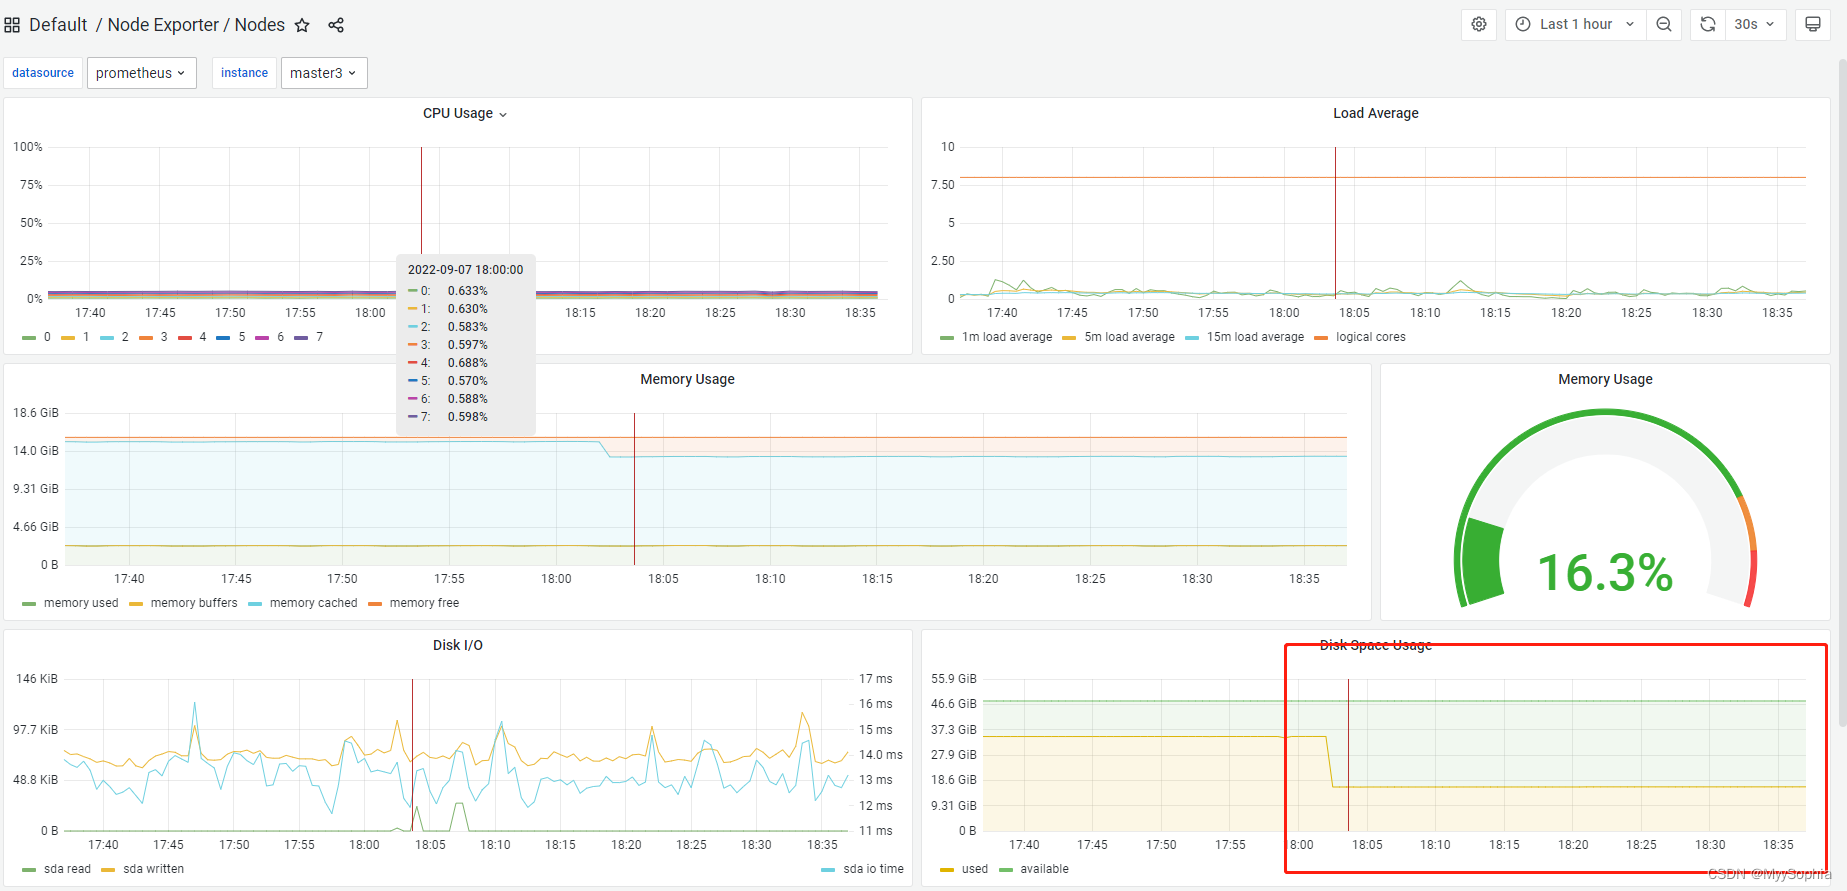Open the 30s refresh interval dropdown

coord(1754,24)
